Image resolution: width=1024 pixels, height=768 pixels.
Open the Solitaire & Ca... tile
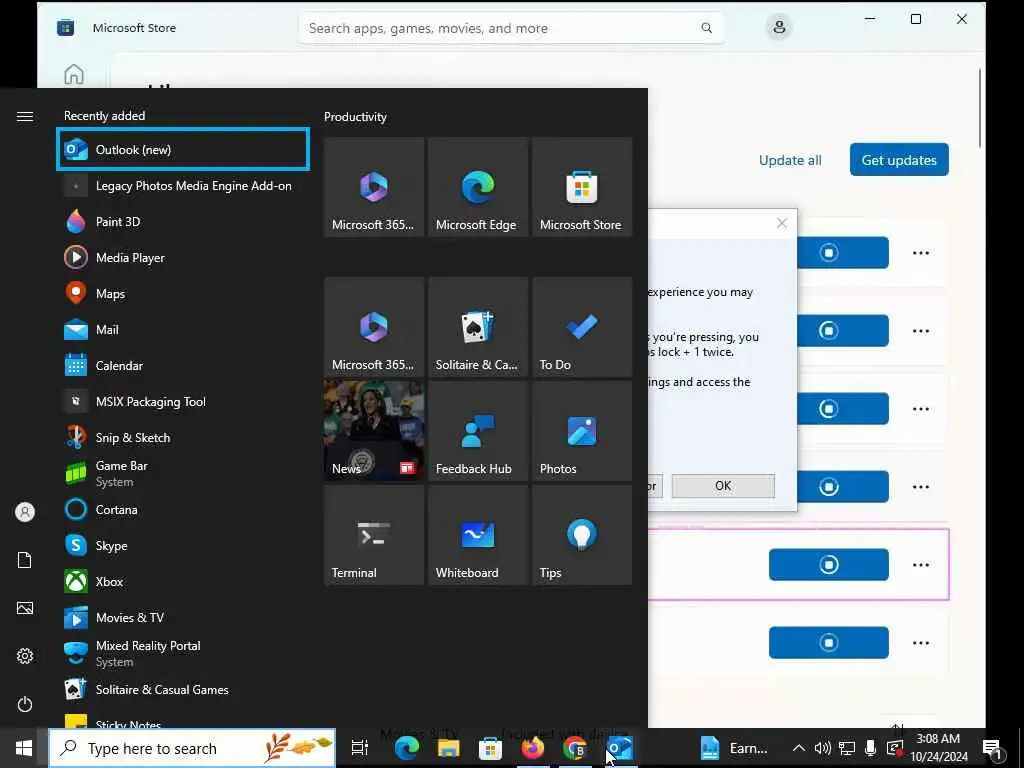[x=477, y=327]
